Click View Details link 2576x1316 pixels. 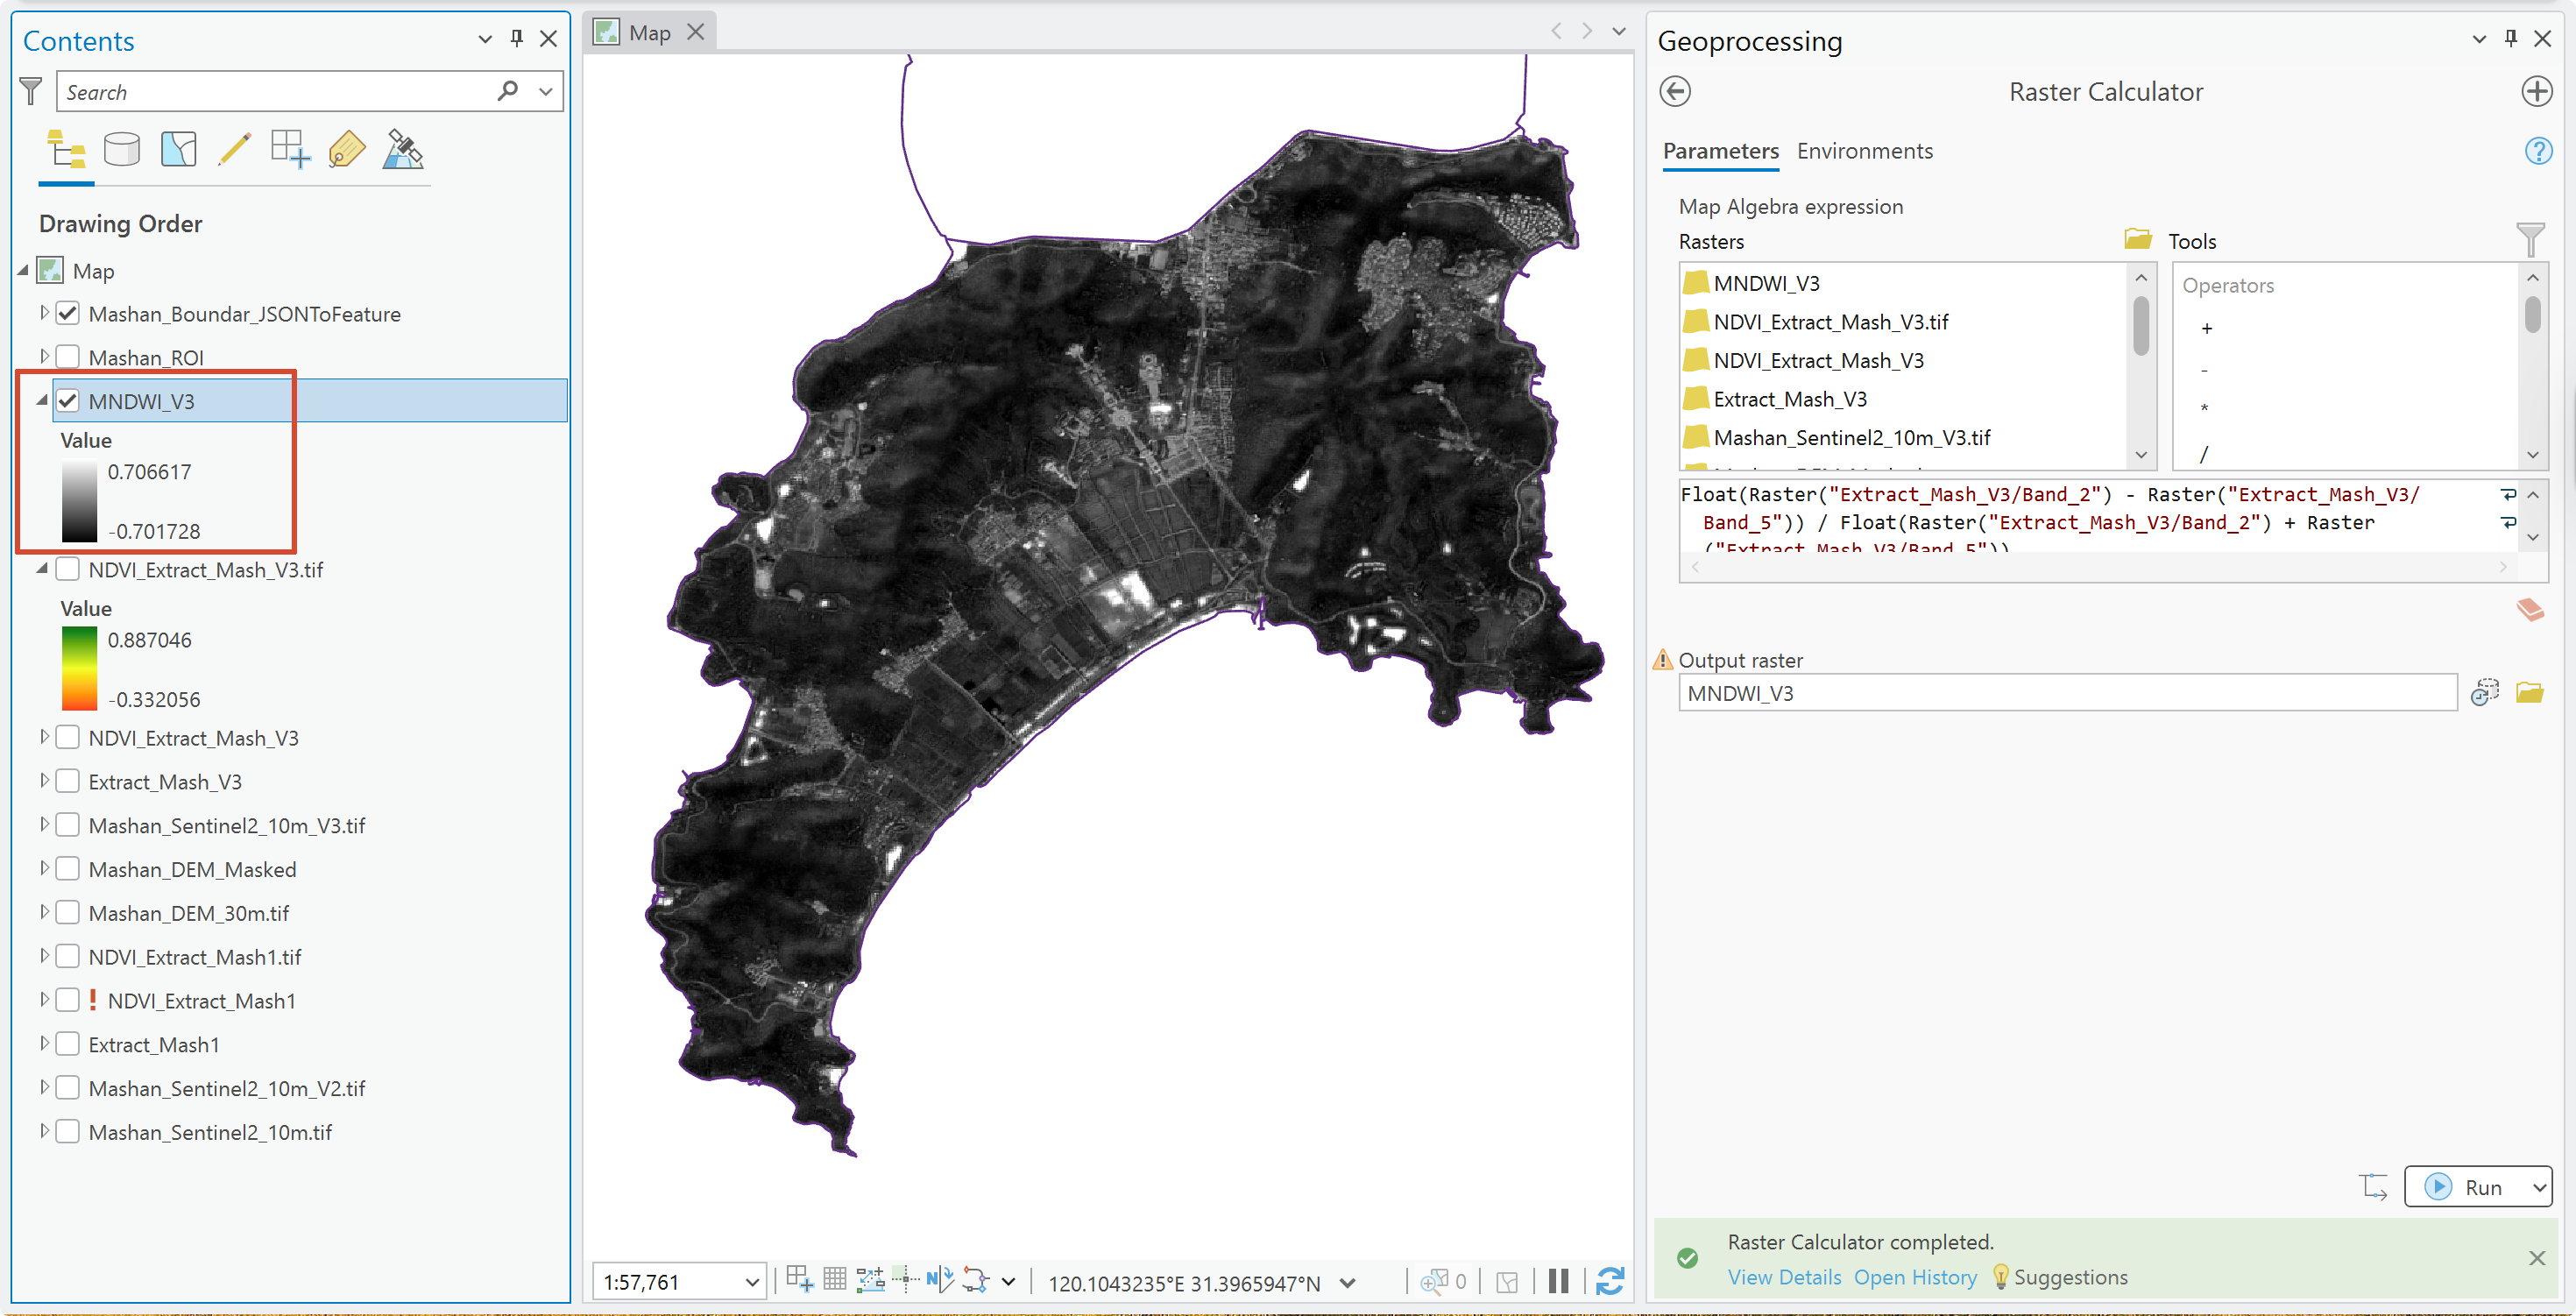pos(1784,1277)
